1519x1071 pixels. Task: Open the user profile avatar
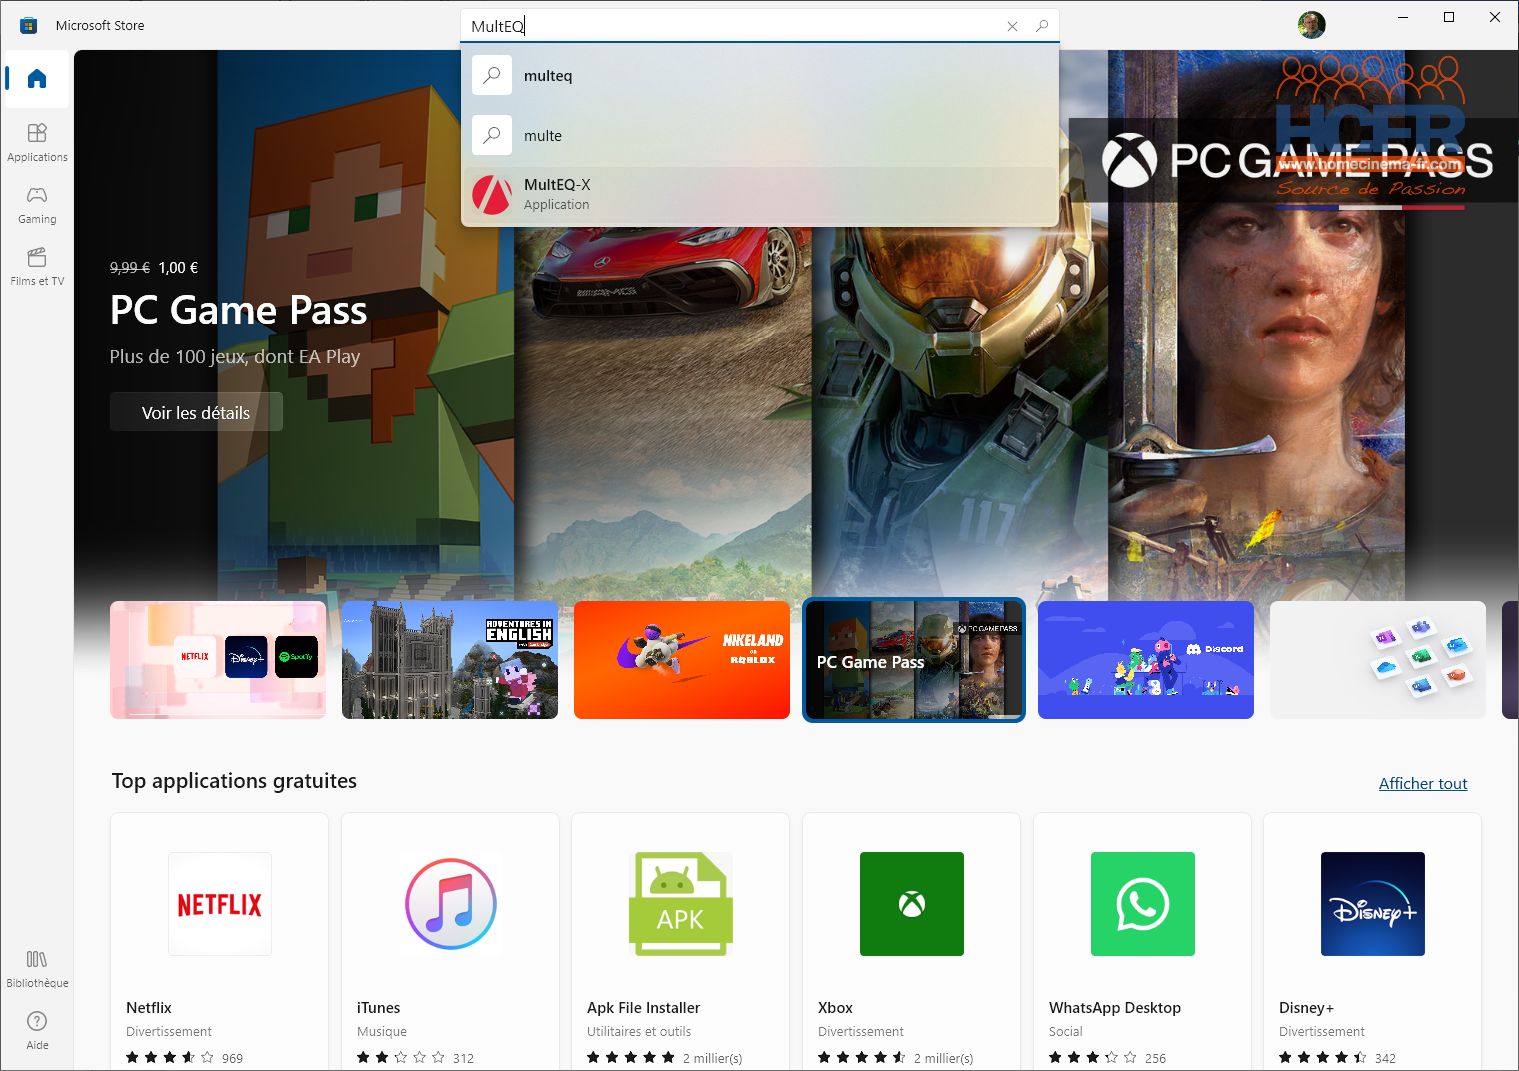(x=1311, y=25)
